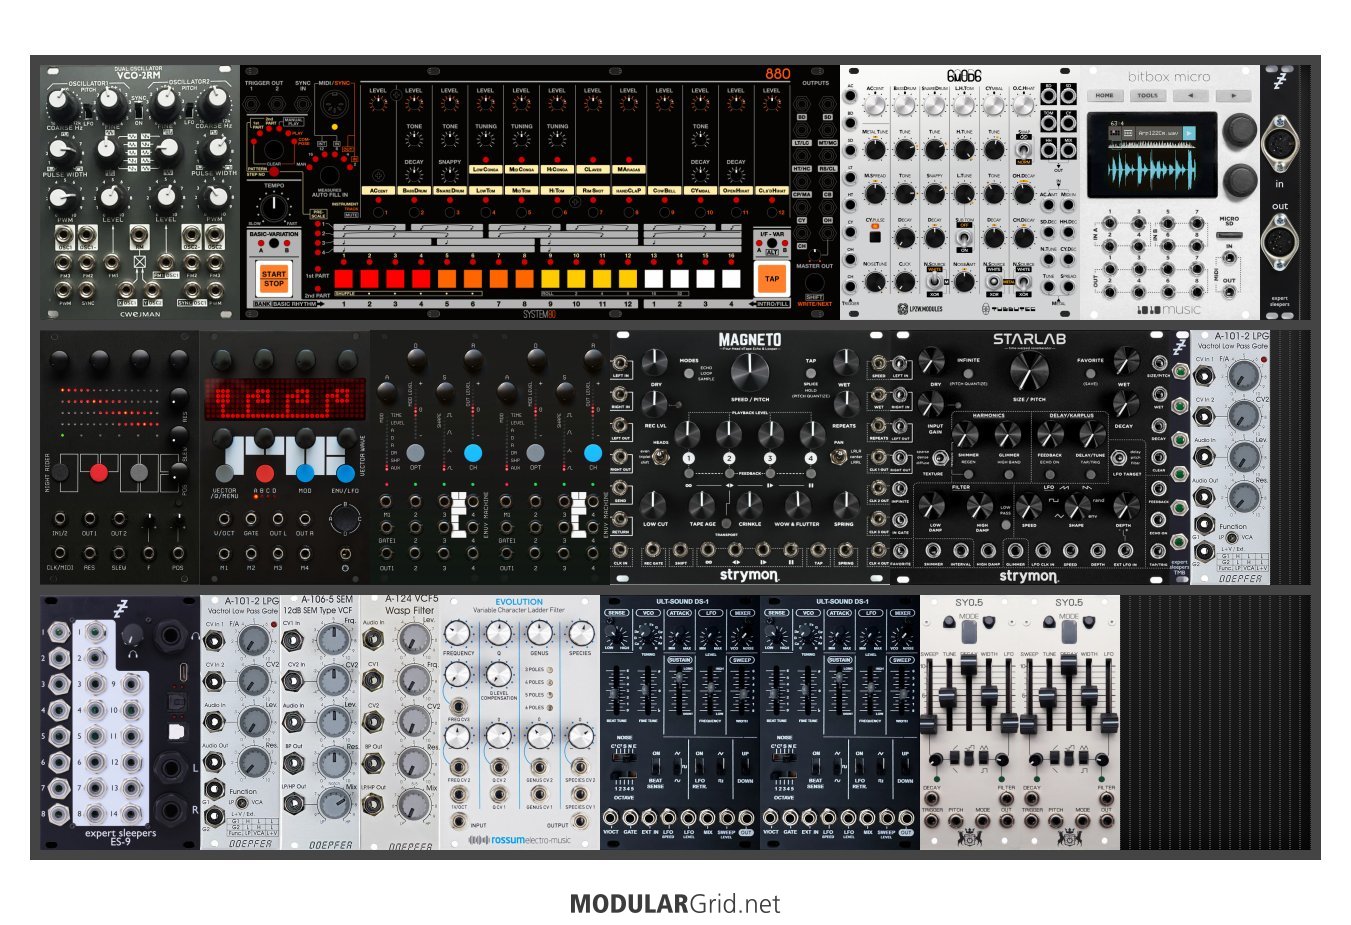Screen dimensions: 1351x925
Task: Turn the WOW & FLUTTER knob on Magneto
Action: [x=797, y=504]
